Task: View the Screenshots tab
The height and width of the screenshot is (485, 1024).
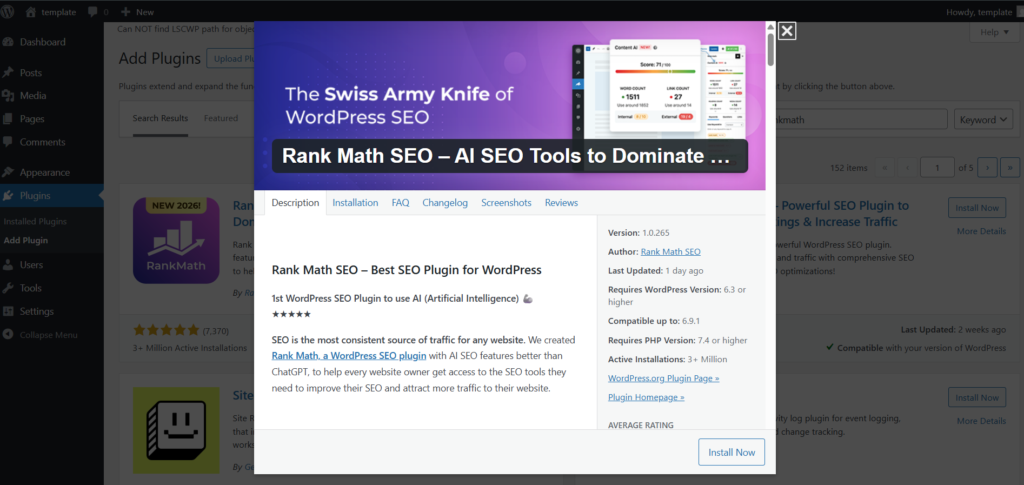Action: 506,203
